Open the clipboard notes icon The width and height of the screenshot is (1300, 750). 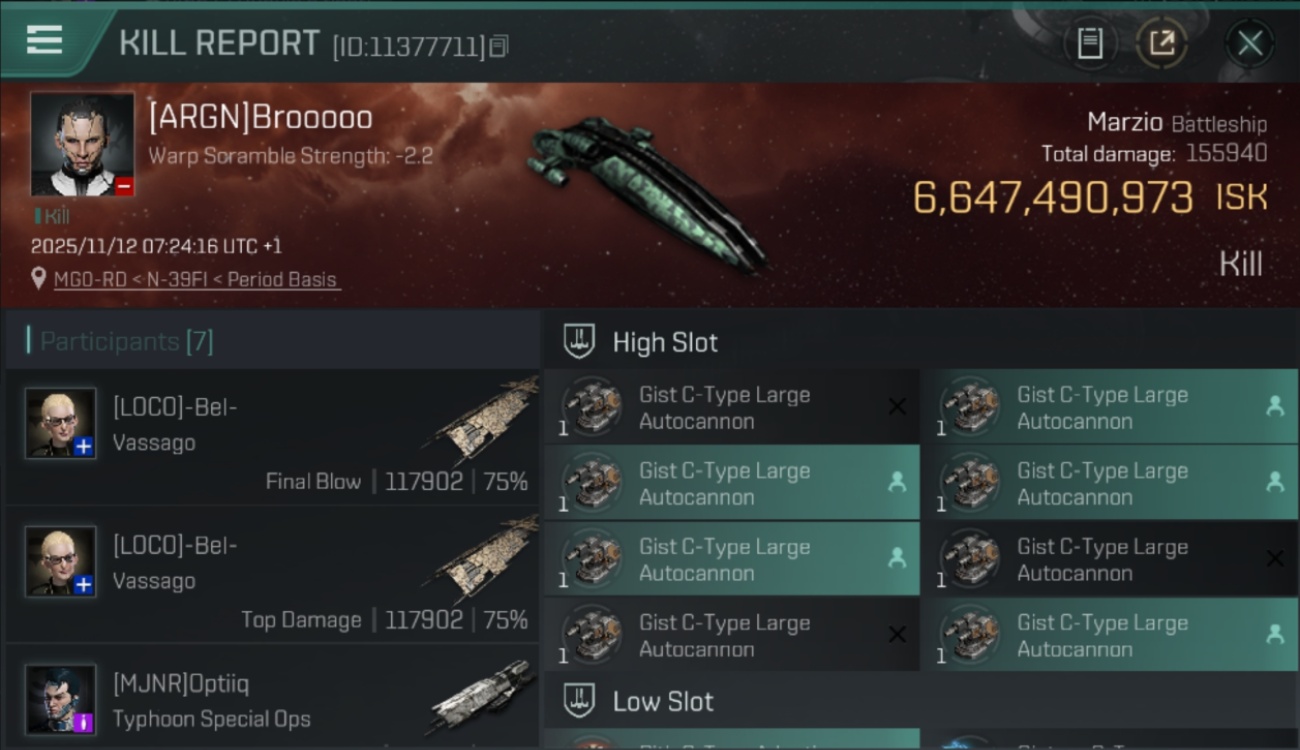click(1090, 43)
